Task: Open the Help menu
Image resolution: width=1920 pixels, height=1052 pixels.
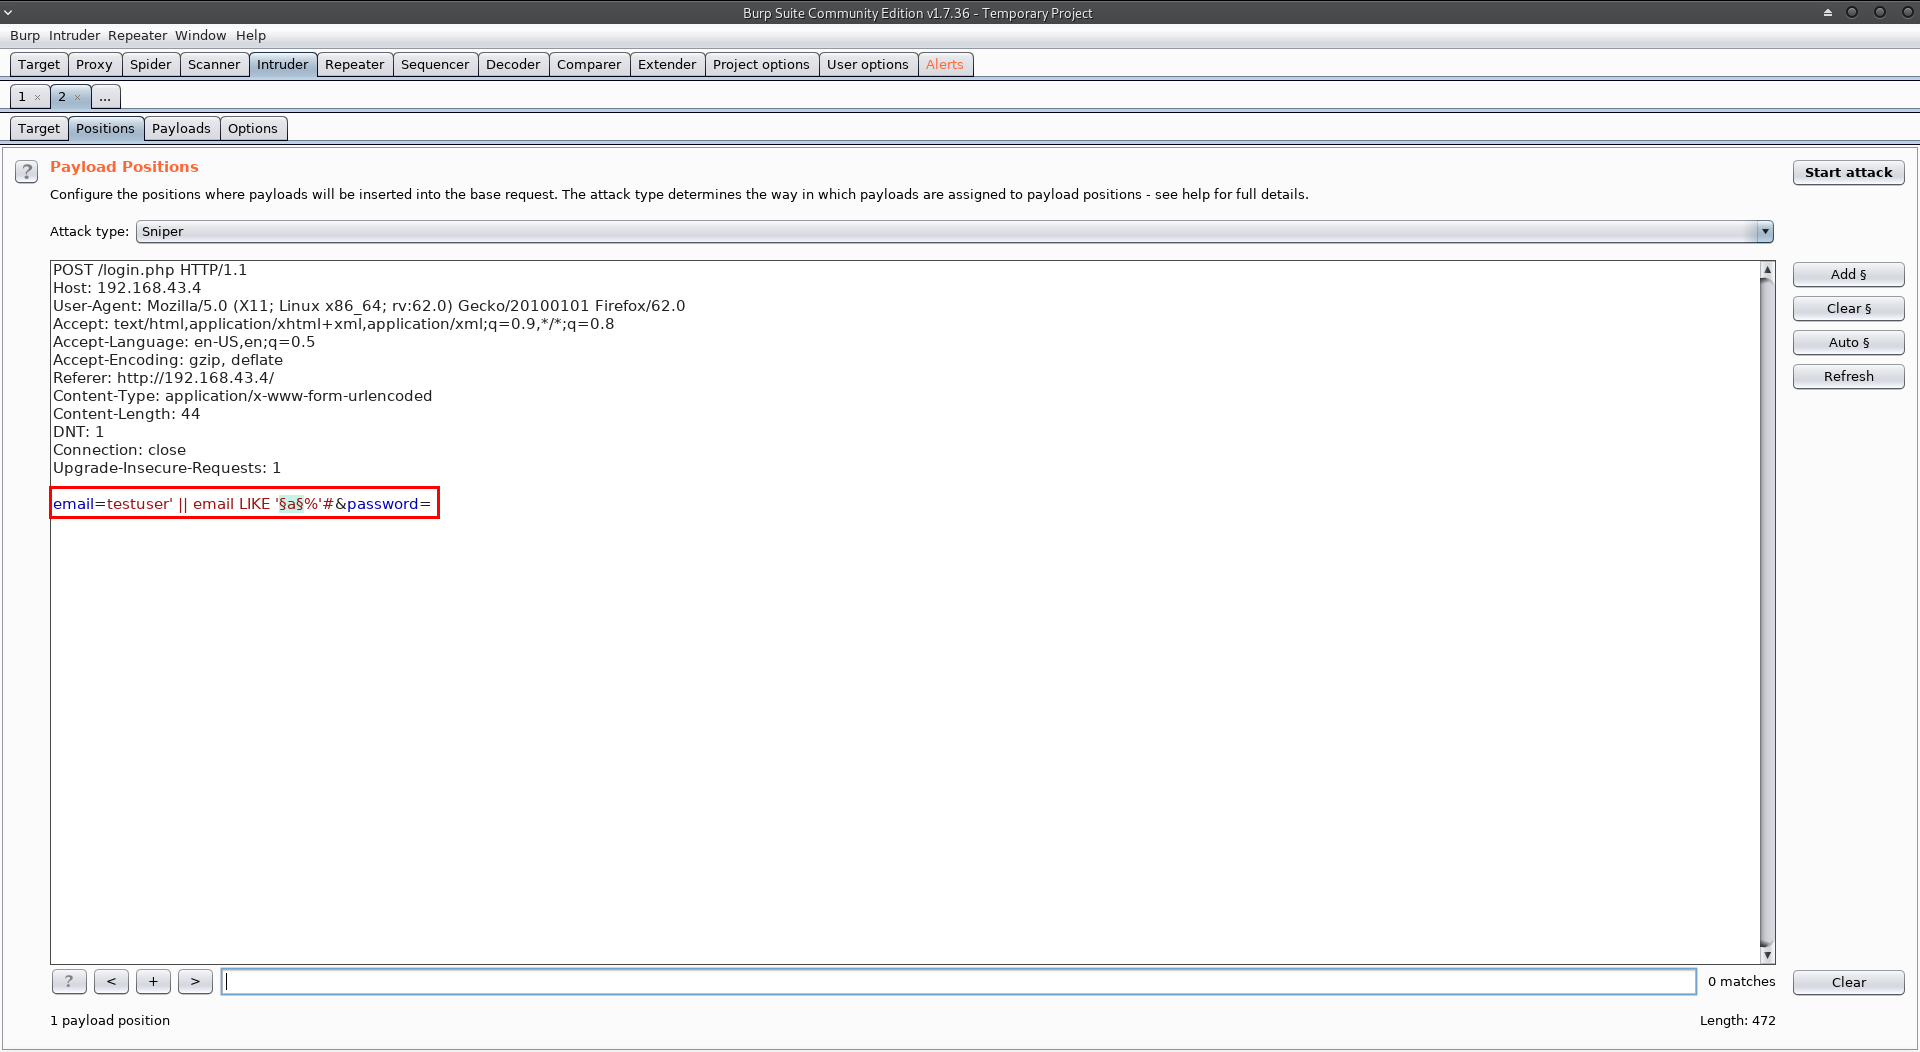Action: point(251,36)
